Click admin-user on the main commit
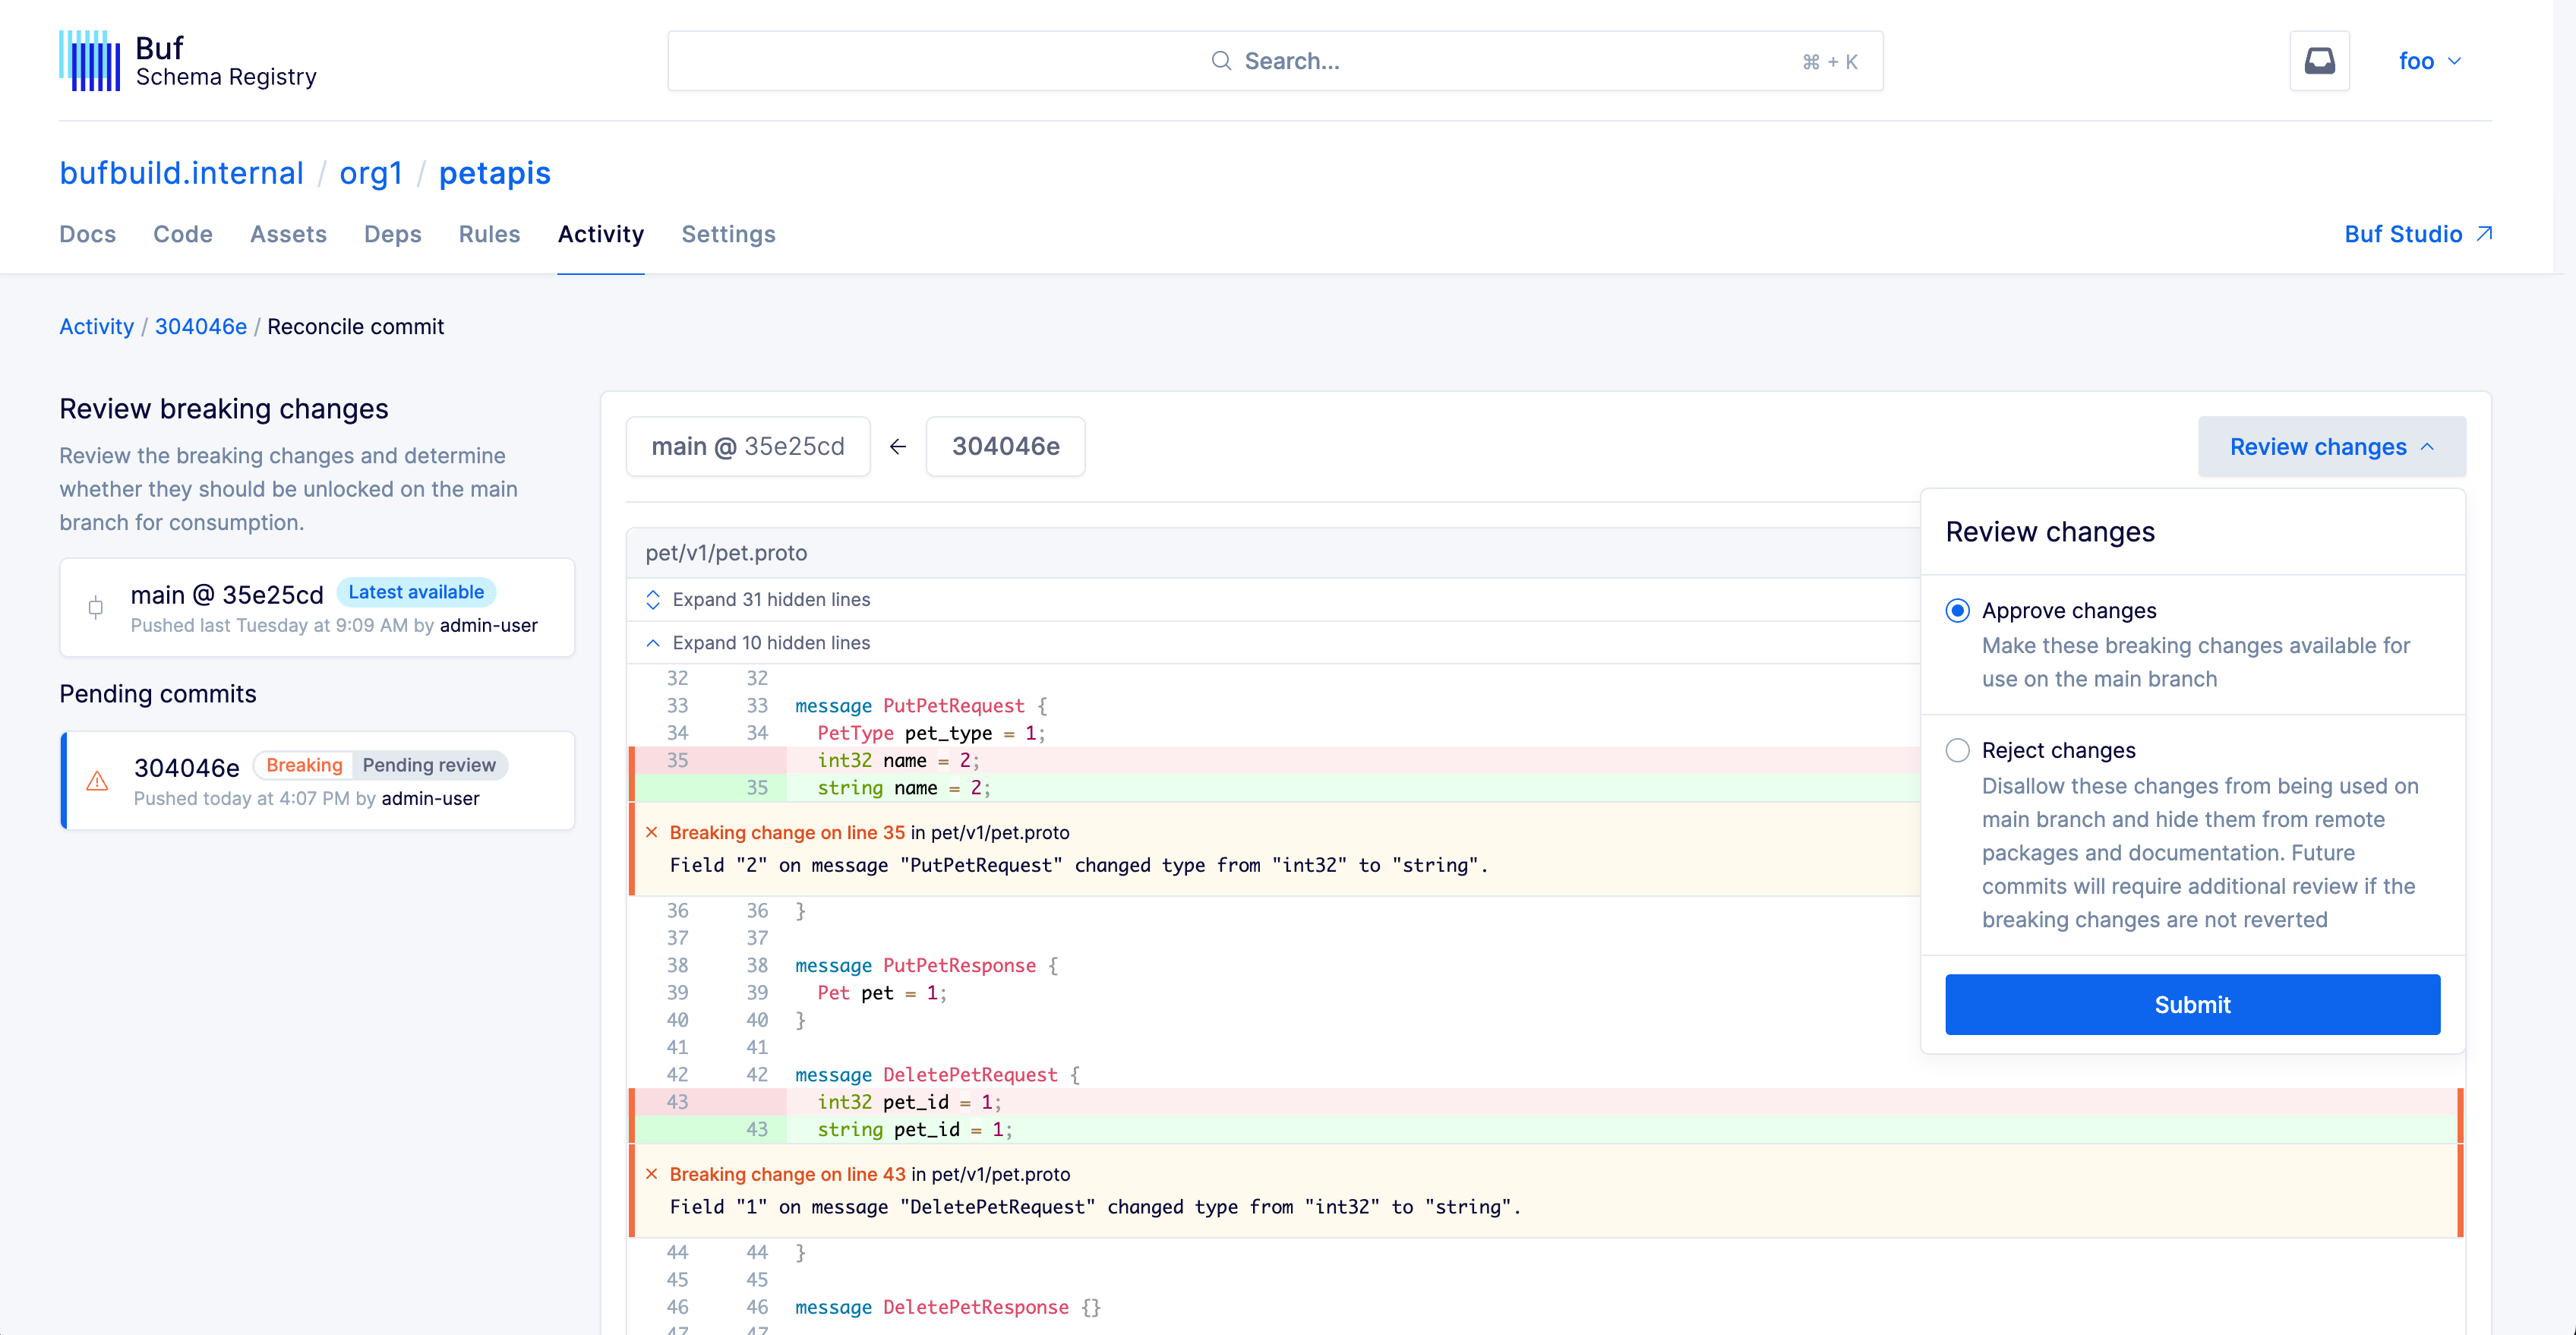This screenshot has height=1335, width=2576. 489,626
